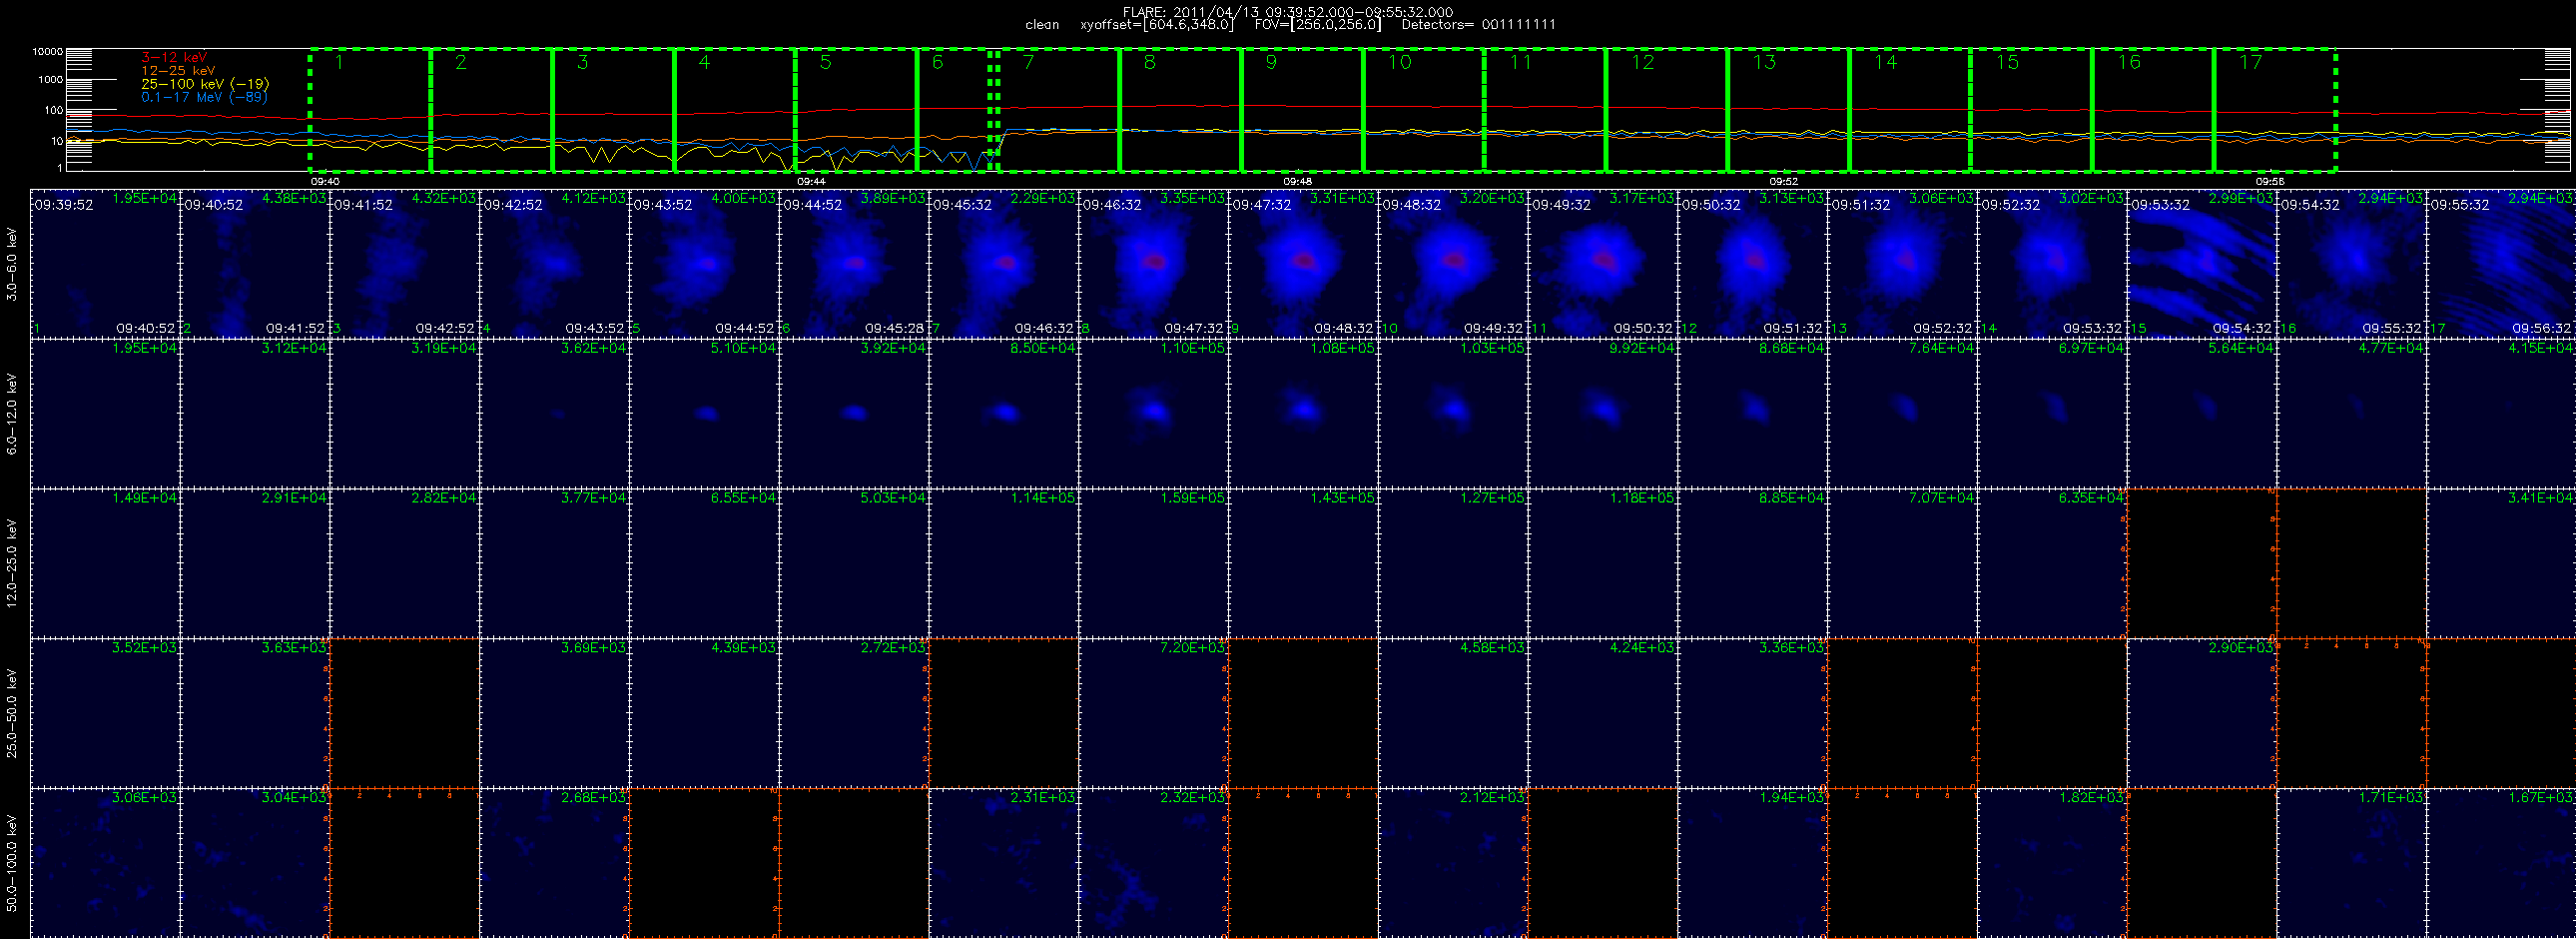The image size is (2576, 939).
Task: Click the 09:56 time axis label
Action: click(2270, 181)
